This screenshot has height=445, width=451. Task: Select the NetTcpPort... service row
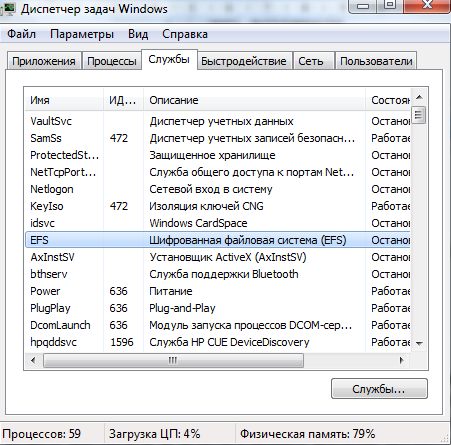click(x=218, y=172)
